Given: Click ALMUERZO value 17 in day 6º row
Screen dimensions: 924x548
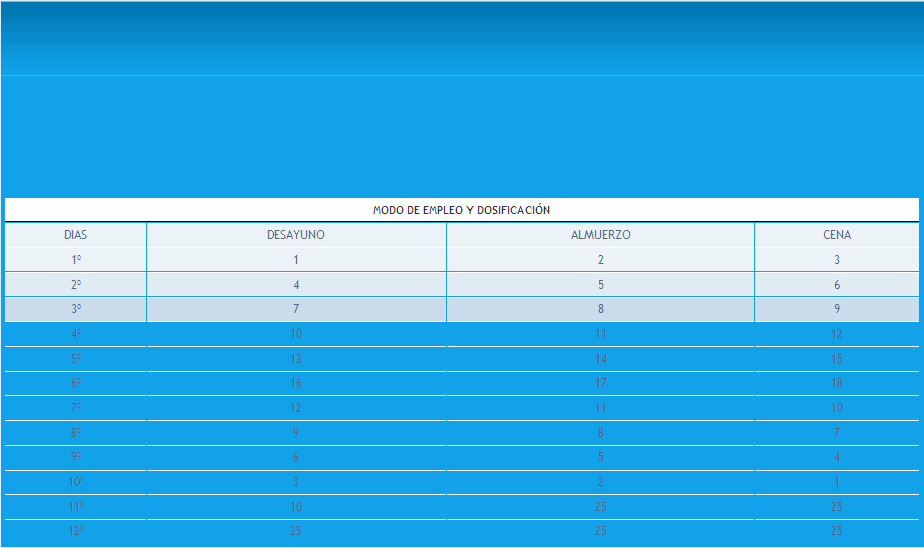Looking at the screenshot, I should click(600, 383).
